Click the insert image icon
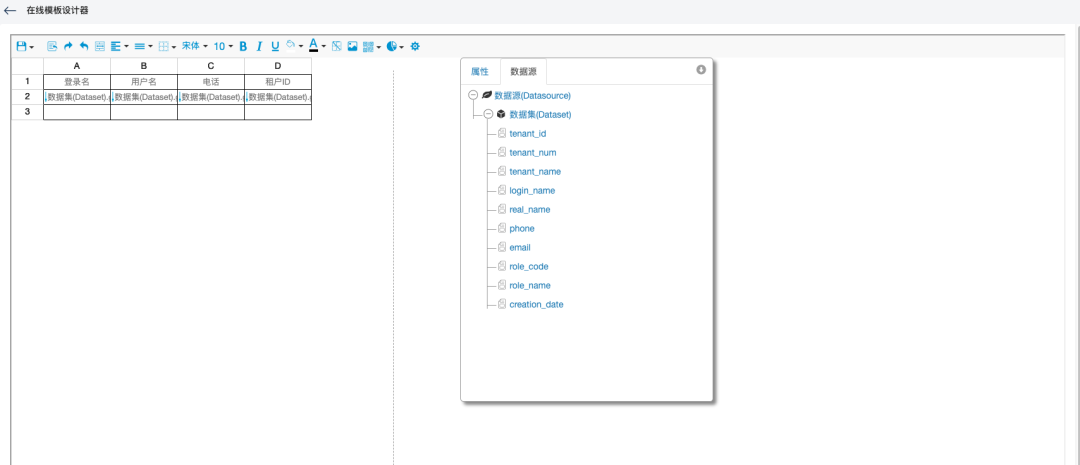 [352, 46]
